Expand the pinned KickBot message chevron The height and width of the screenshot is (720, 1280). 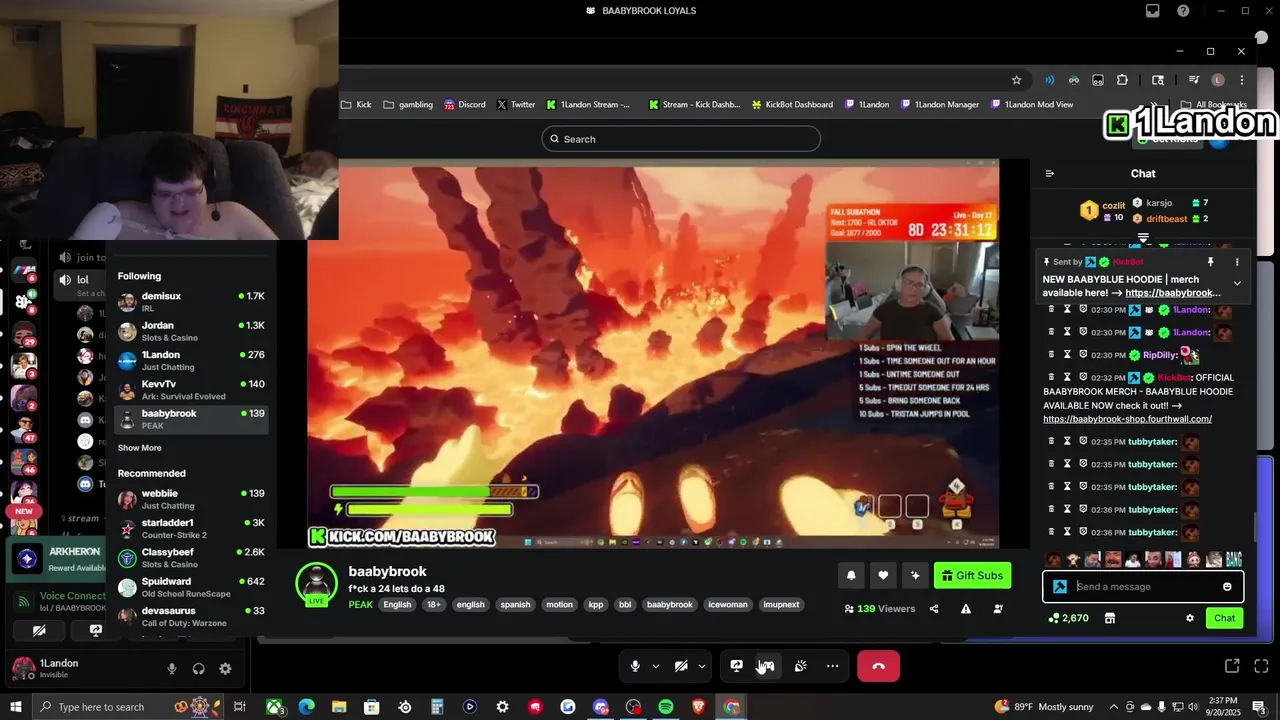pyautogui.click(x=1237, y=283)
